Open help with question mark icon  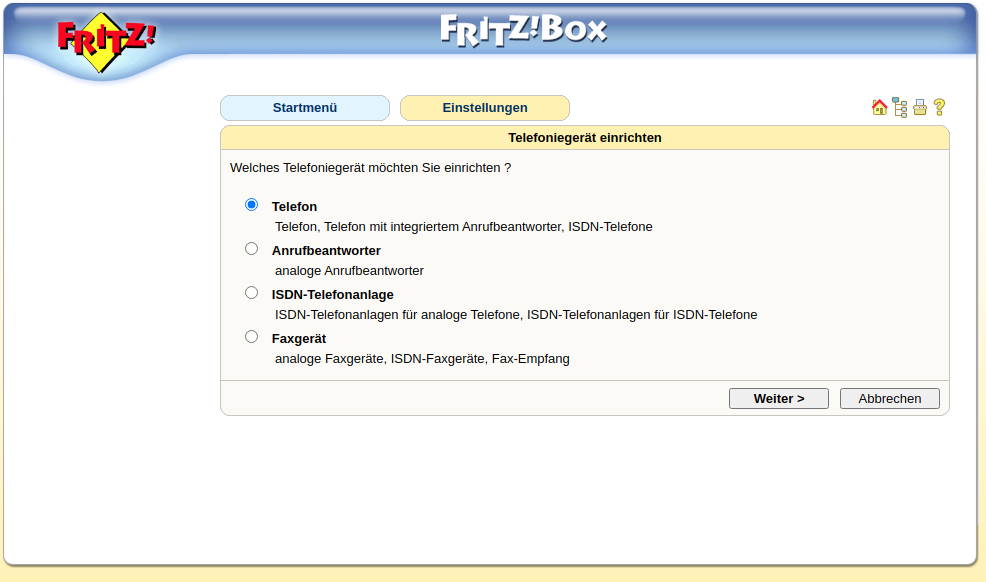(x=939, y=107)
